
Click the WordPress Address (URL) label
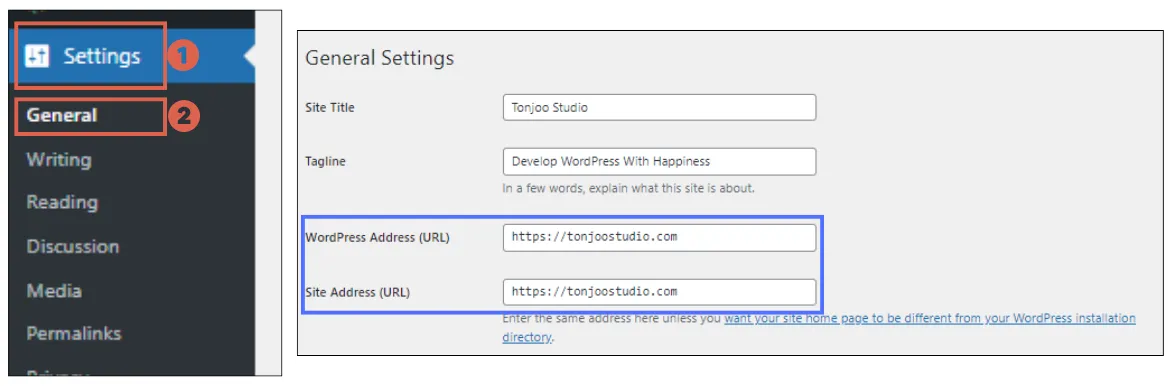[x=377, y=238]
